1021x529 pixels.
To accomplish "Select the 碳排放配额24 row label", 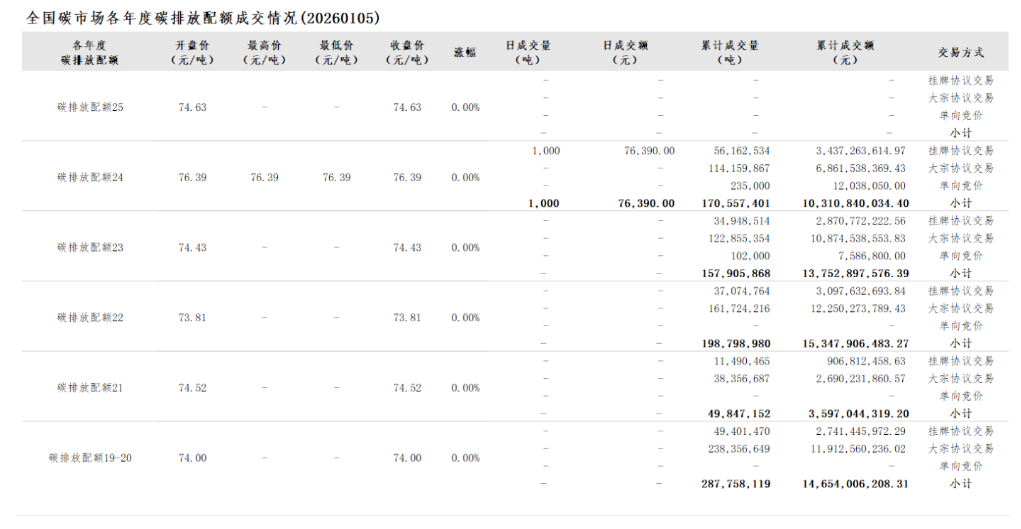I will [90, 177].
